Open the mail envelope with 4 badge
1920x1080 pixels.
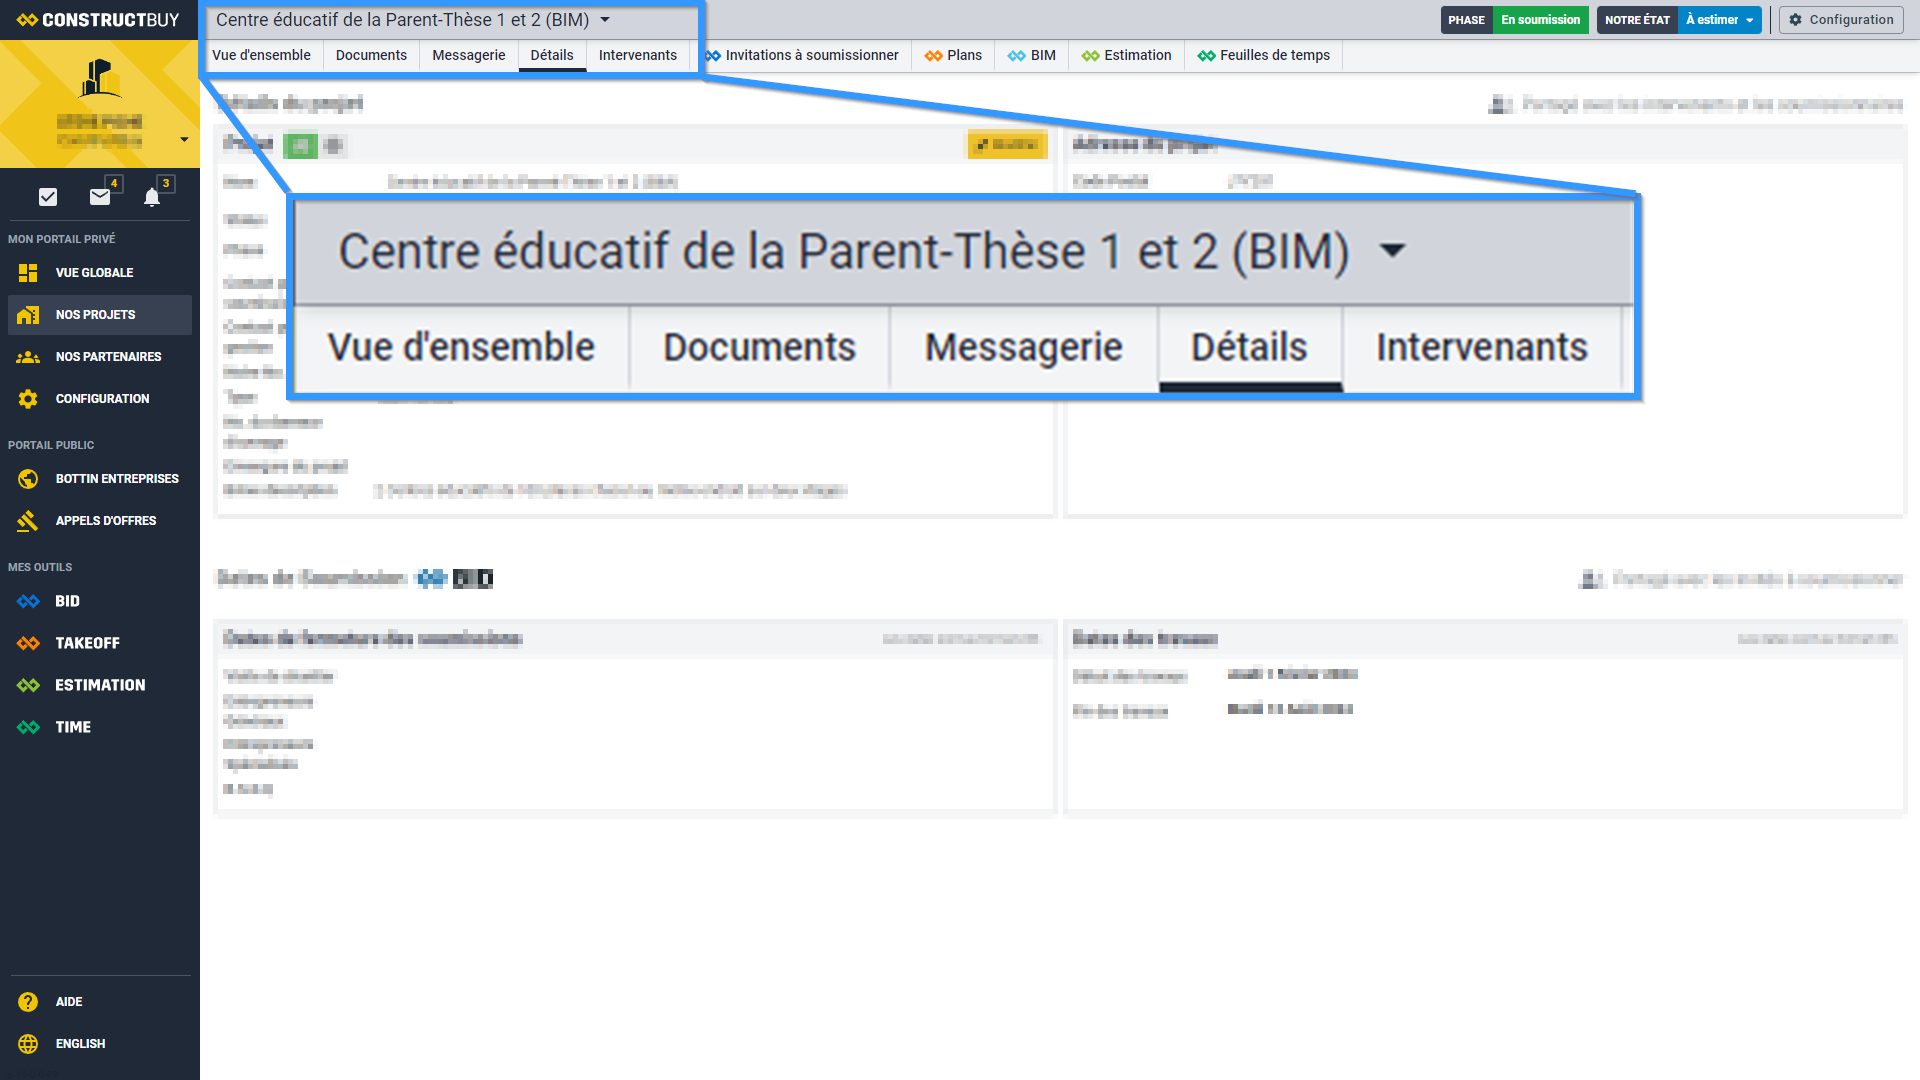pyautogui.click(x=100, y=197)
